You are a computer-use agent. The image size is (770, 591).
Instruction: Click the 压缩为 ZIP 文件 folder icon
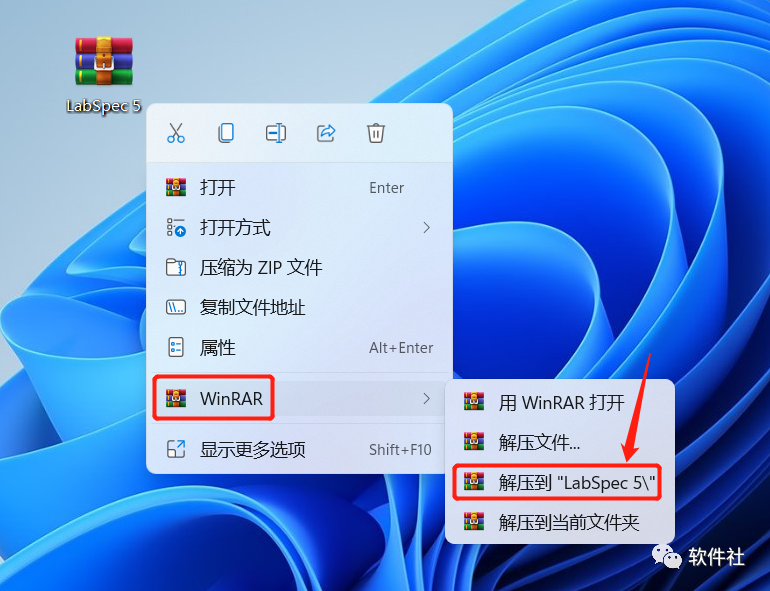pyautogui.click(x=176, y=268)
